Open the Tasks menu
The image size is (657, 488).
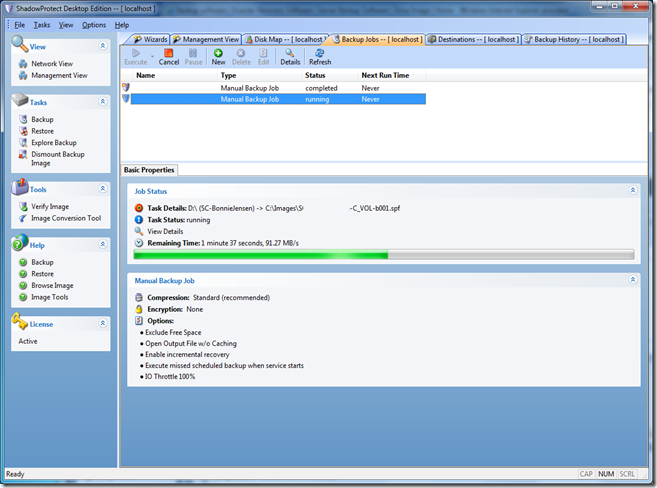pyautogui.click(x=42, y=24)
